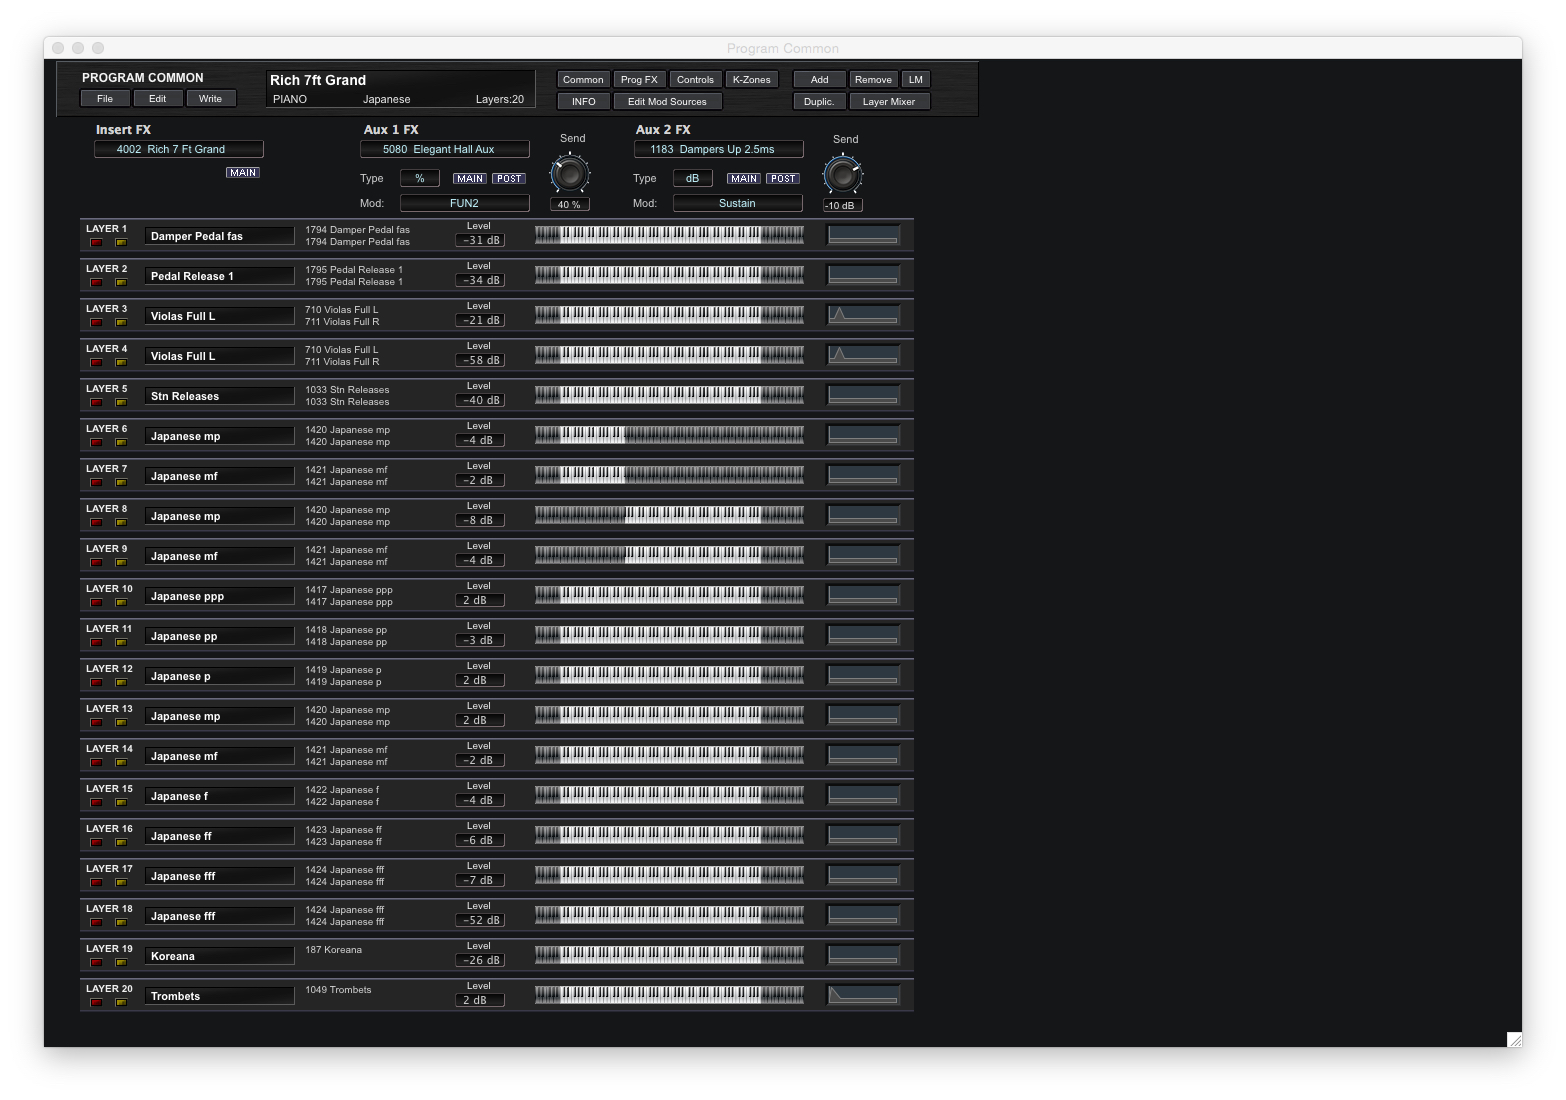This screenshot has height=1100, width=1566.
Task: Toggle the POST switch in Aux 1 FX
Action: [509, 179]
